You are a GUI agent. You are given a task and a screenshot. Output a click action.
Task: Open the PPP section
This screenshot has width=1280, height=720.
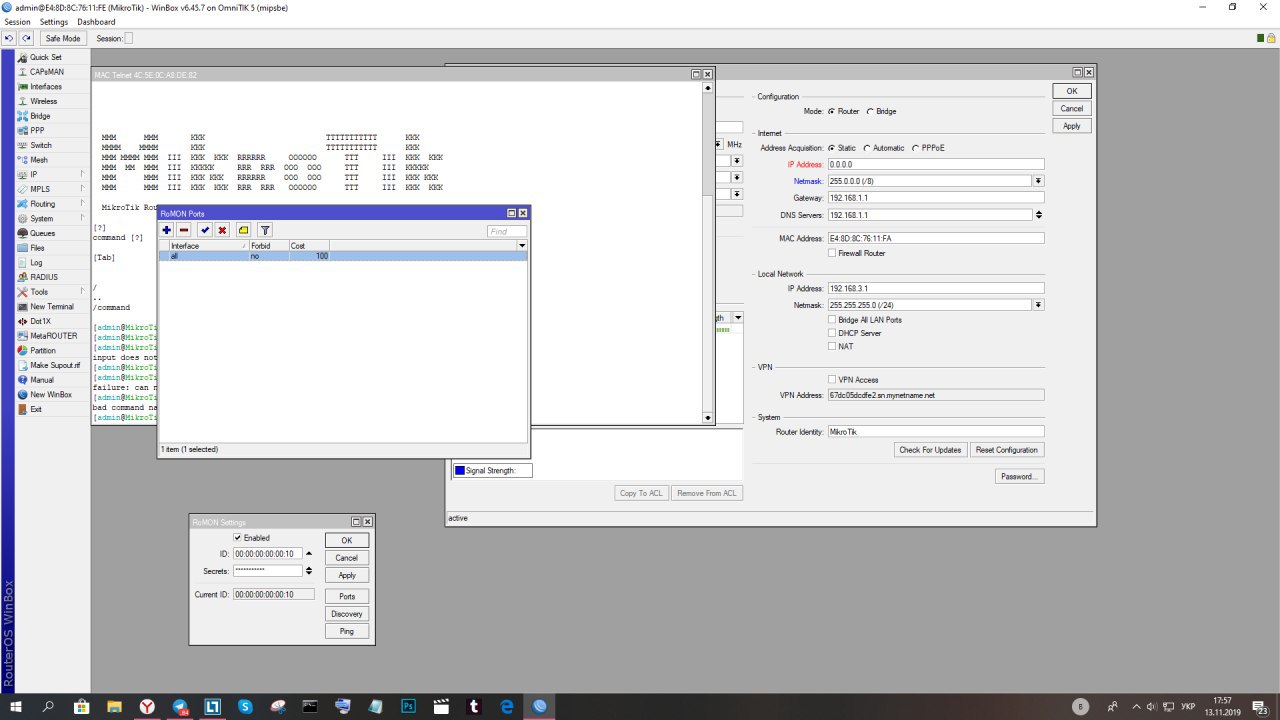tap(37, 130)
